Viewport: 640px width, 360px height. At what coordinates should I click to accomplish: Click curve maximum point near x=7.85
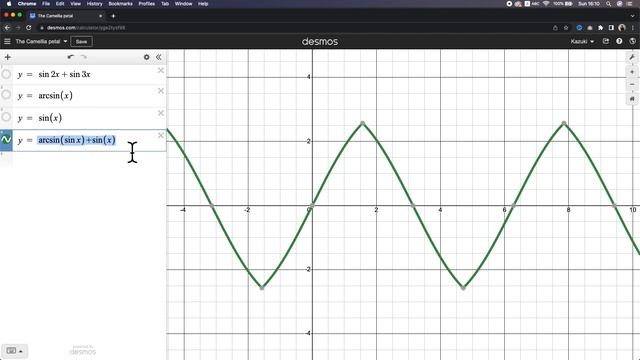564,123
